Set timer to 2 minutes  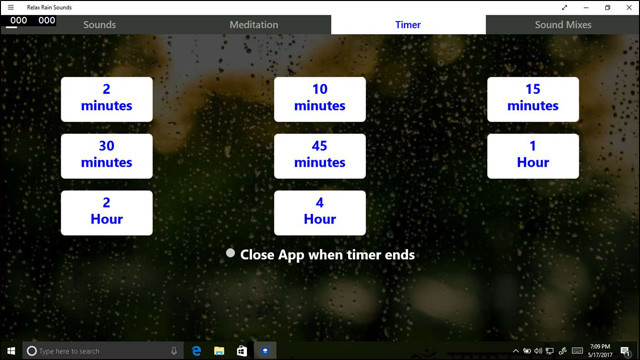tap(107, 99)
